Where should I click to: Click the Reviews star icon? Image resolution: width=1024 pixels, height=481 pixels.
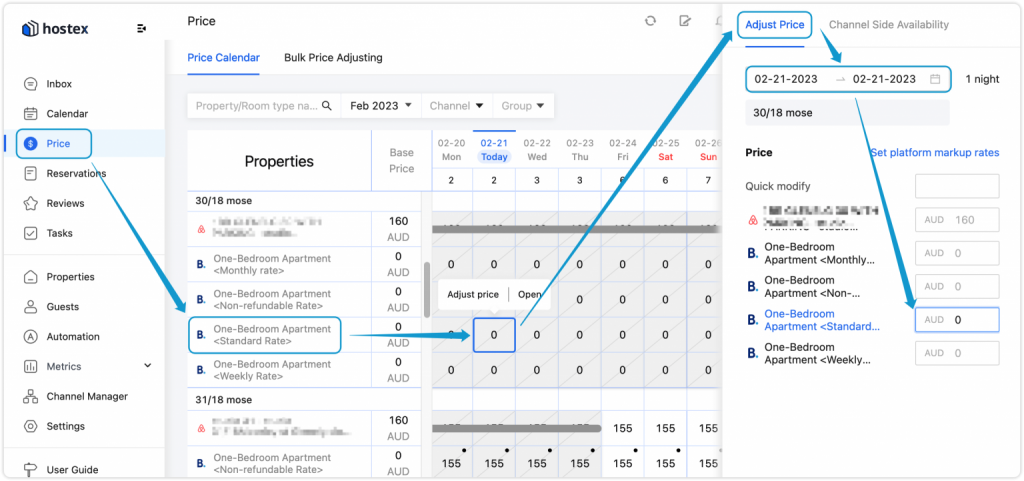[31, 204]
